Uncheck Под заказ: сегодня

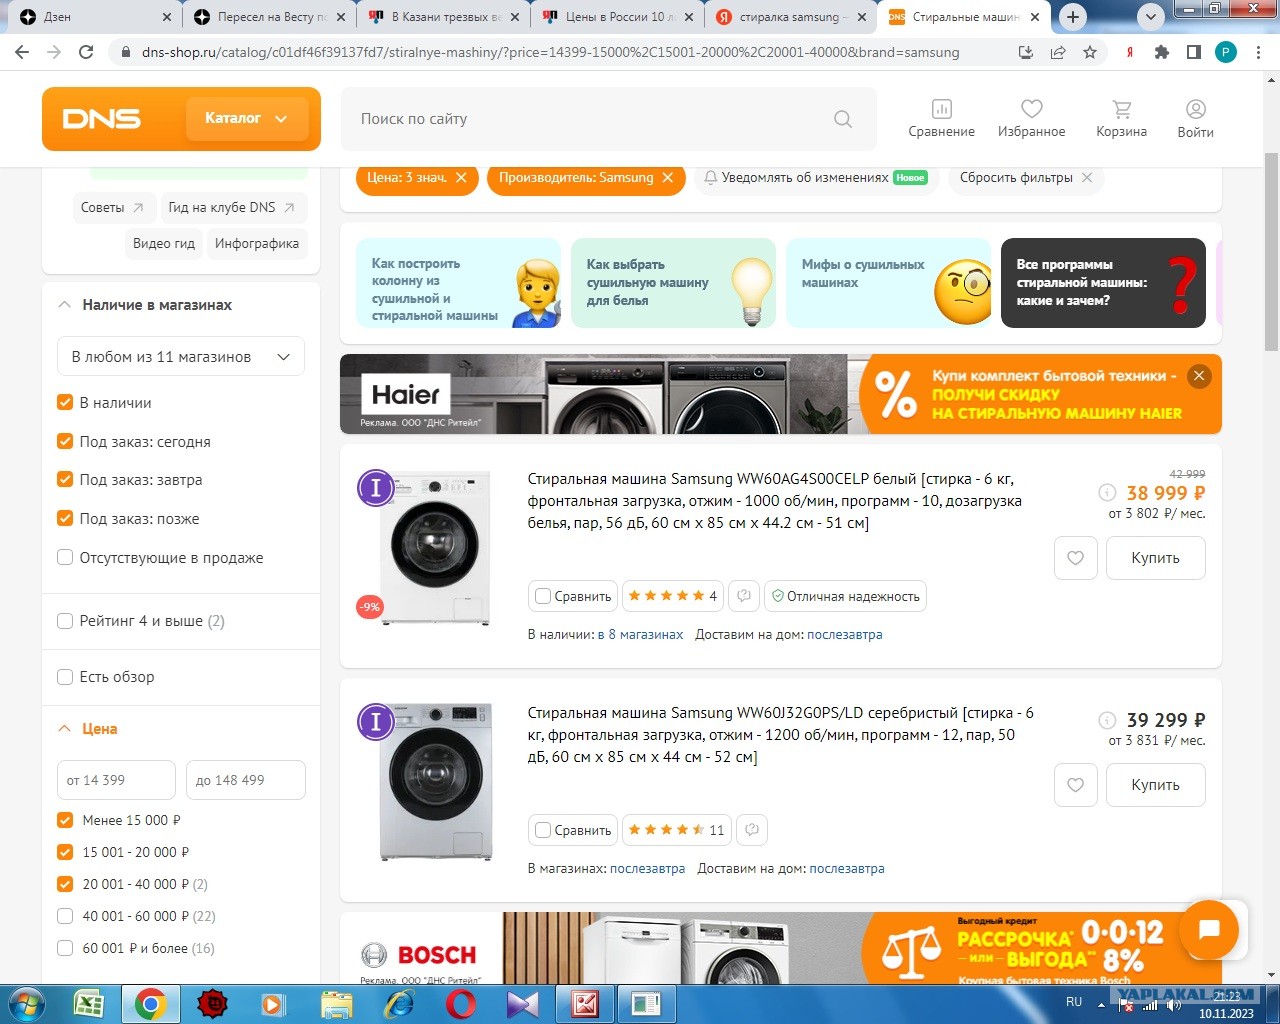point(65,442)
